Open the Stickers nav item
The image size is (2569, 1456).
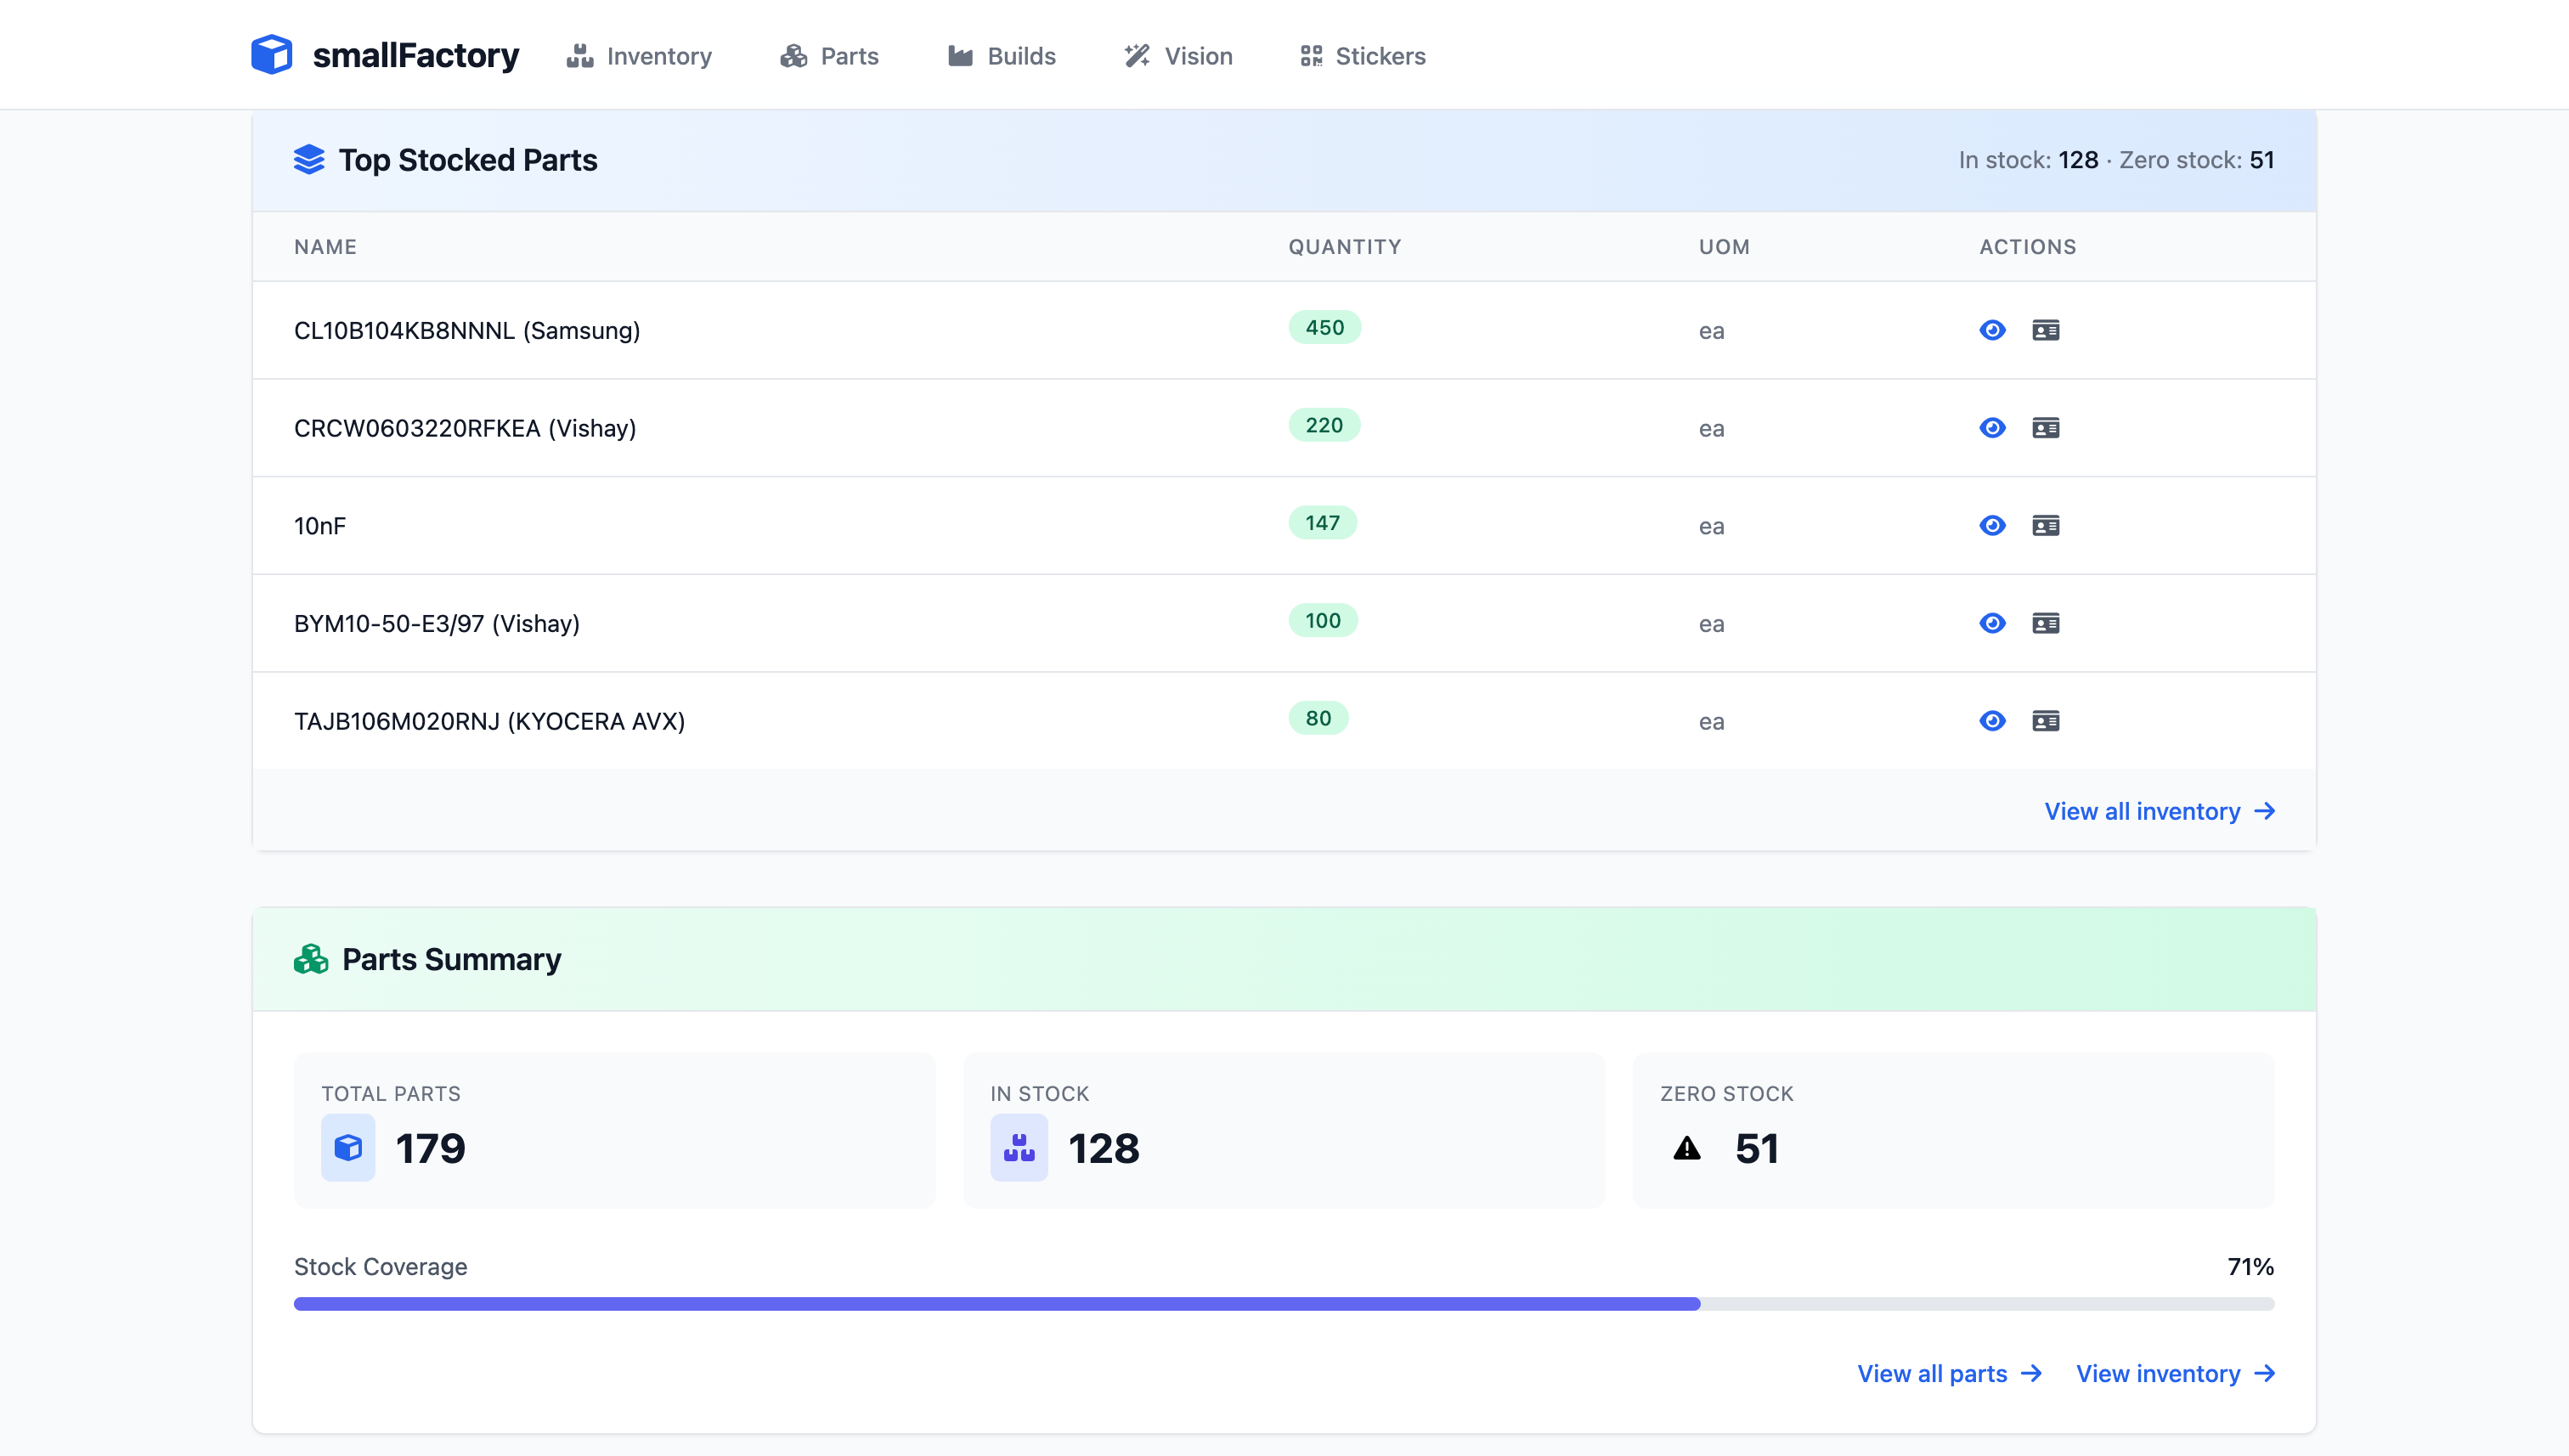1362,56
